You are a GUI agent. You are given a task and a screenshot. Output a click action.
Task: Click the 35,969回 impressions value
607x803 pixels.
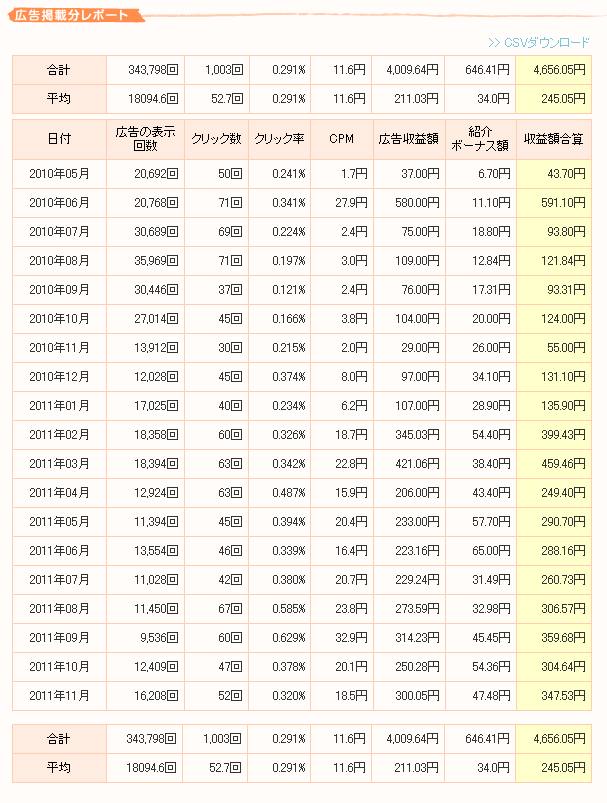(156, 261)
